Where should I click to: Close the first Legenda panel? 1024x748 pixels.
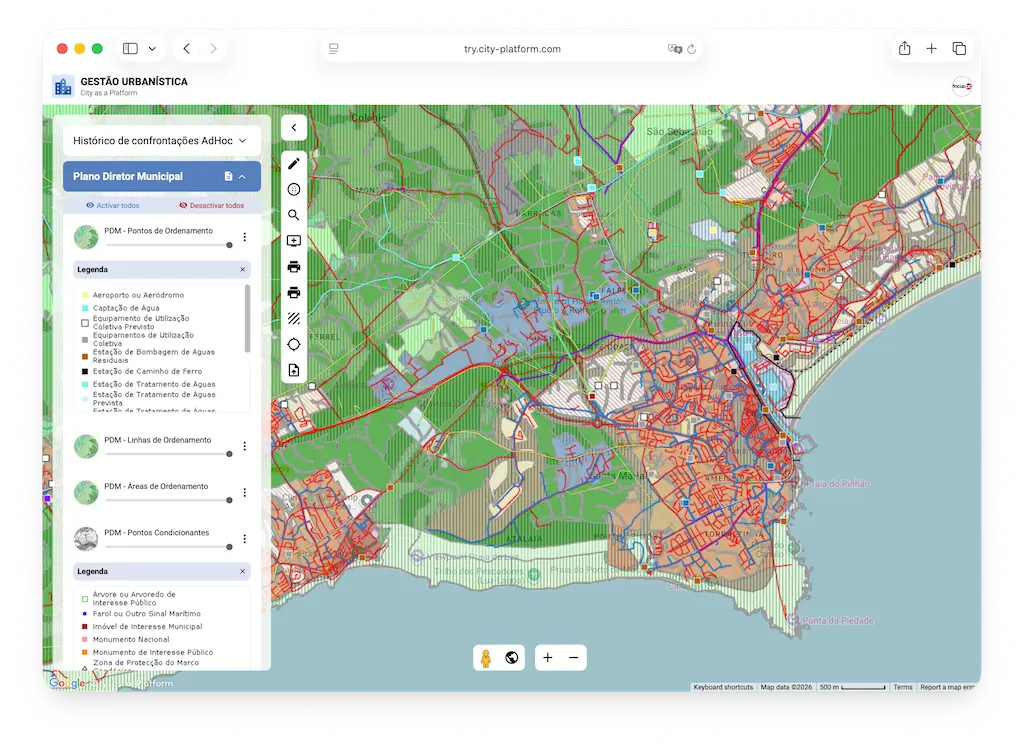[242, 270]
